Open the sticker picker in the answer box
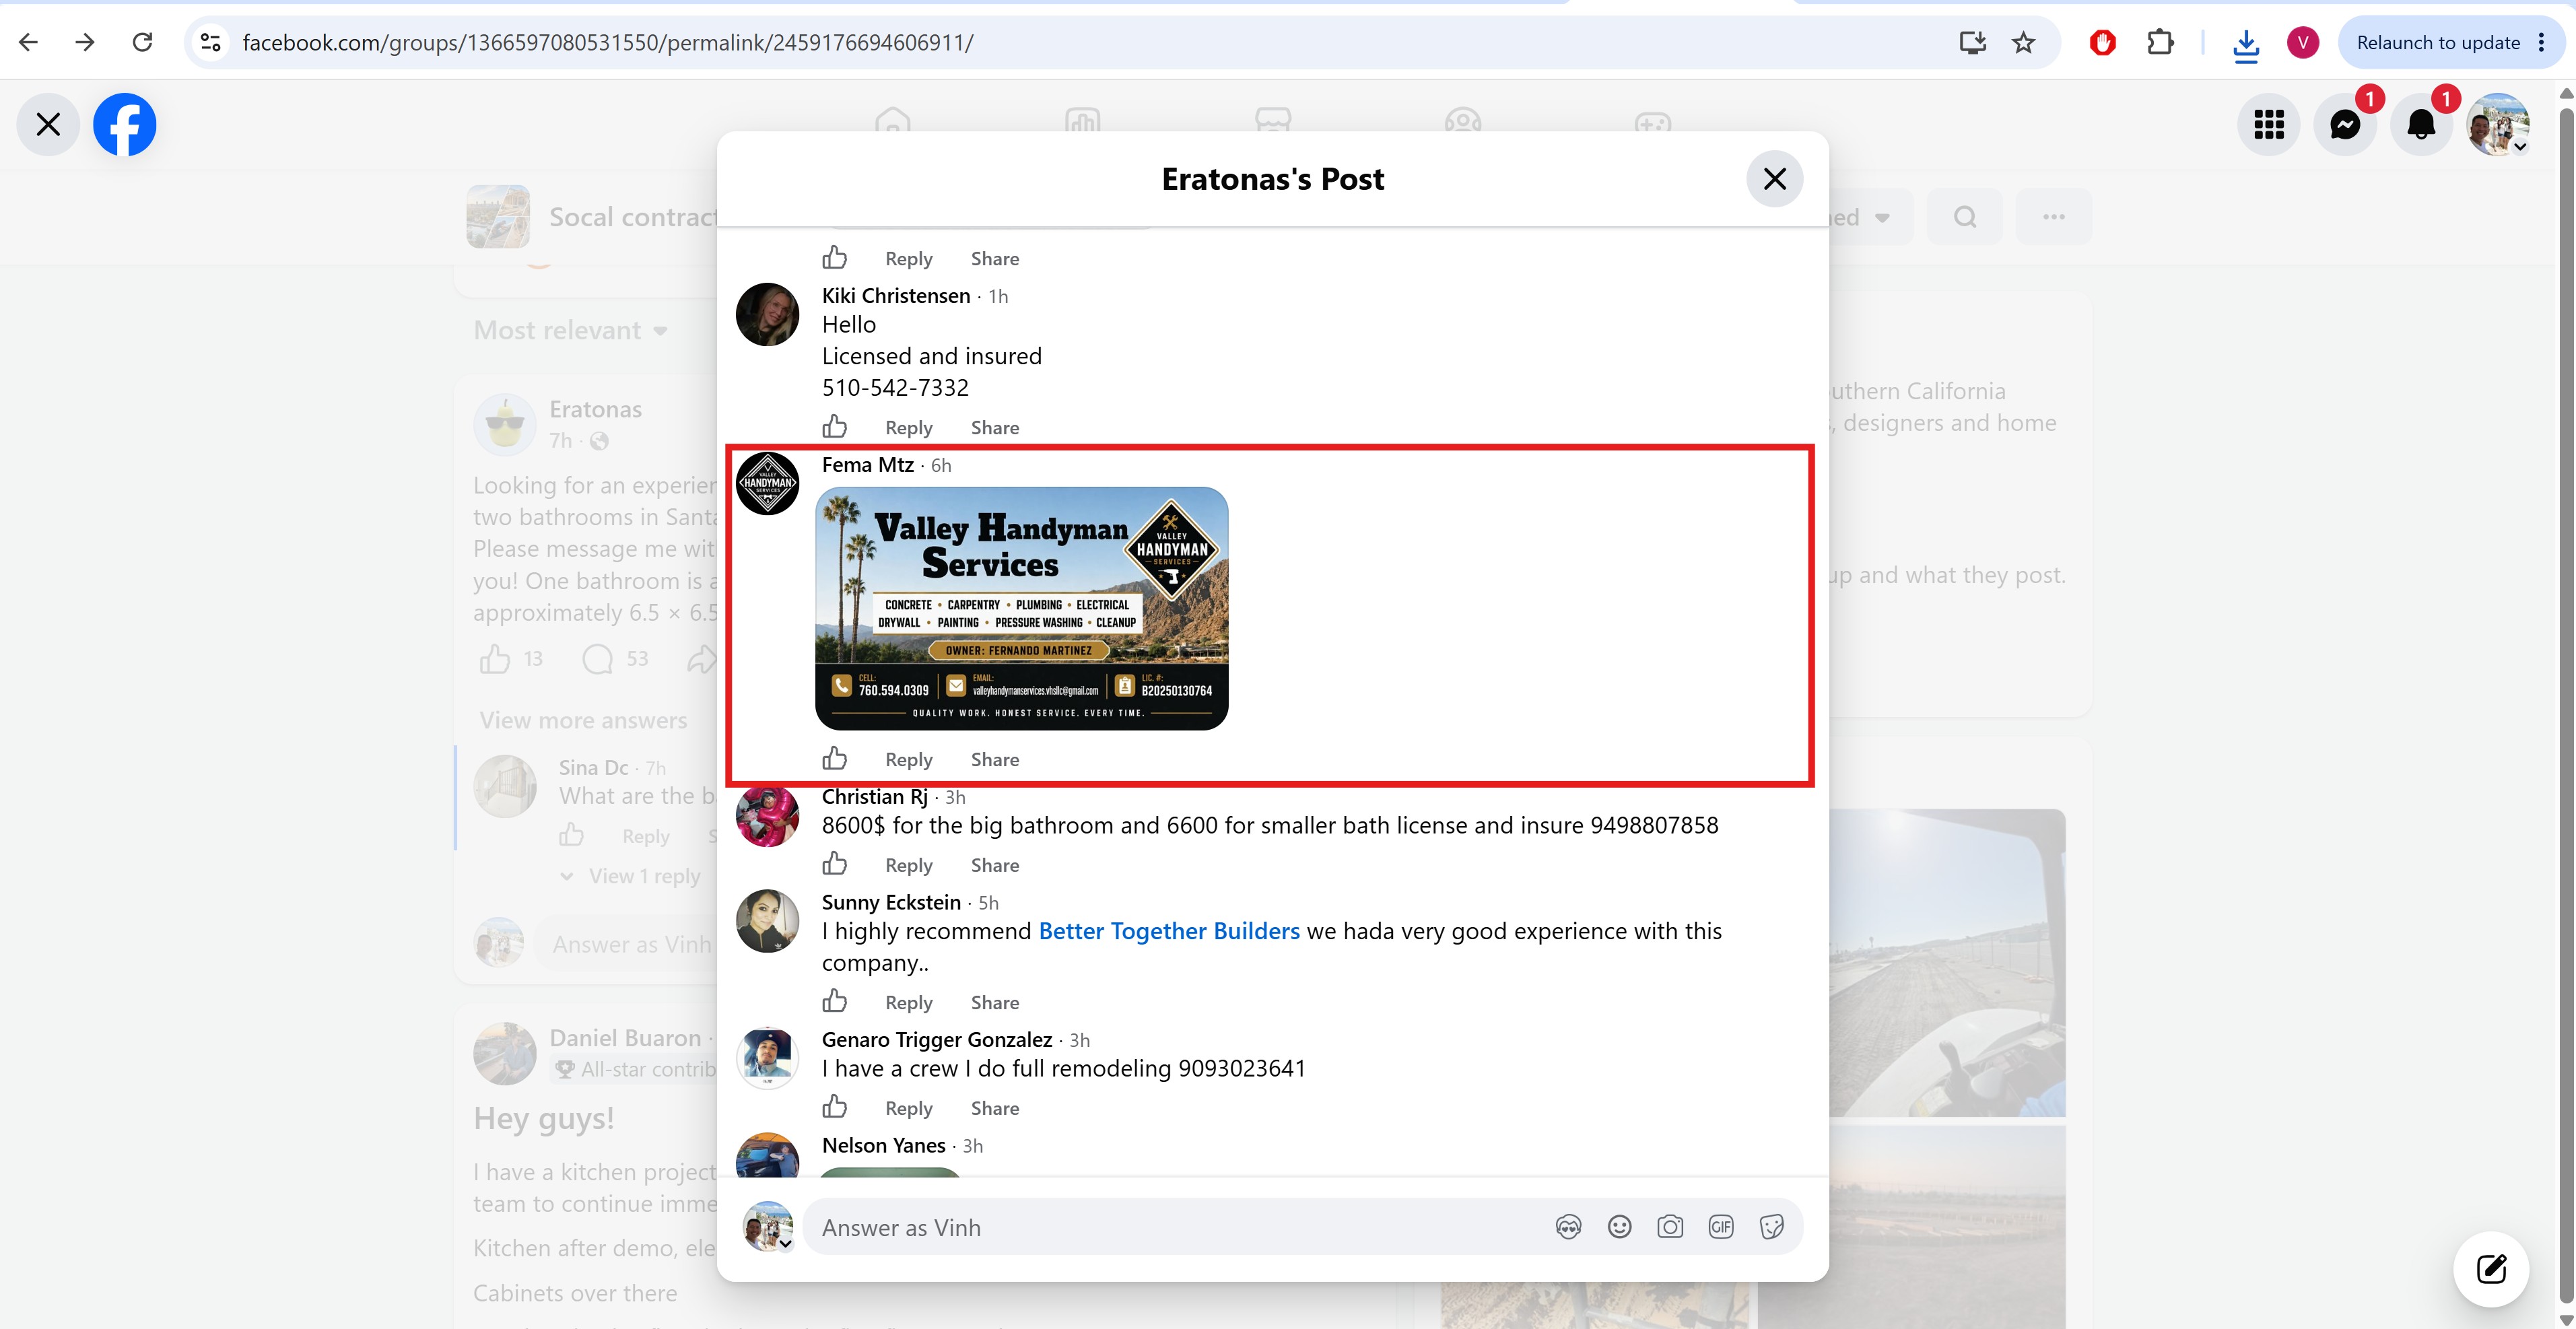The width and height of the screenshot is (2576, 1329). [x=1772, y=1228]
